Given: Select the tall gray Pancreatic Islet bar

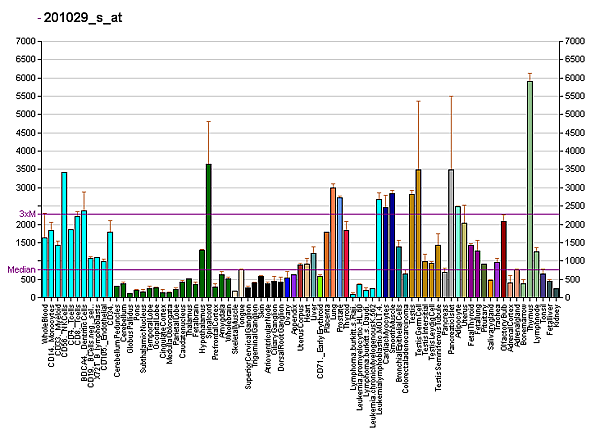Looking at the screenshot, I should pos(451,234).
